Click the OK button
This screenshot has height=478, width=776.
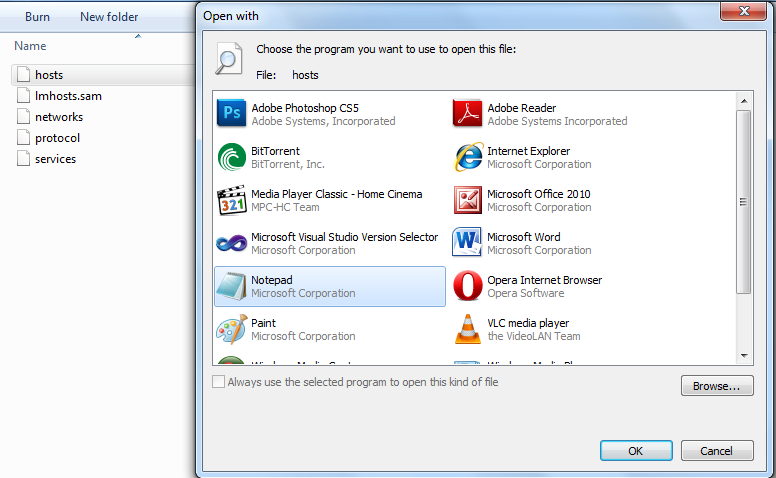636,451
